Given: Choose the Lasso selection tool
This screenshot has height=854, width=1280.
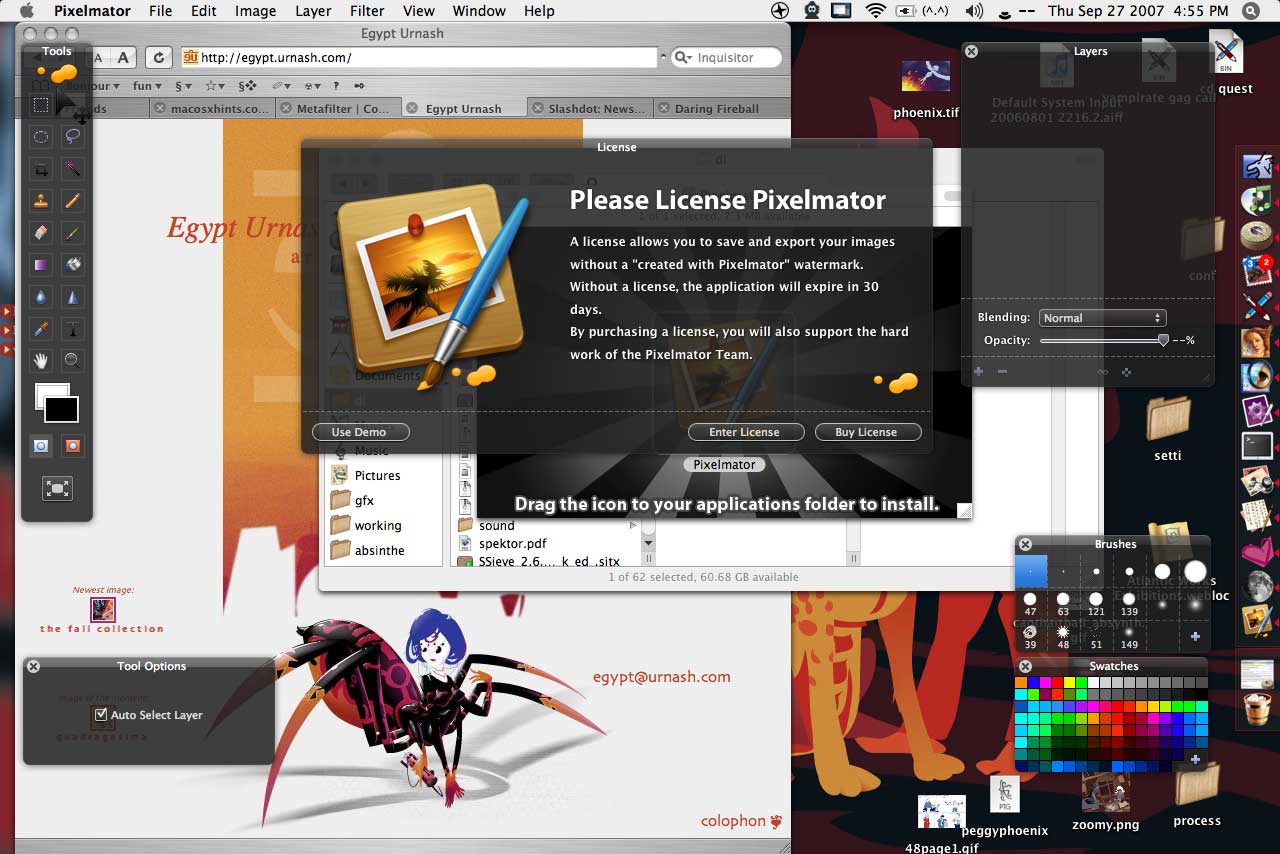Looking at the screenshot, I should [72, 136].
